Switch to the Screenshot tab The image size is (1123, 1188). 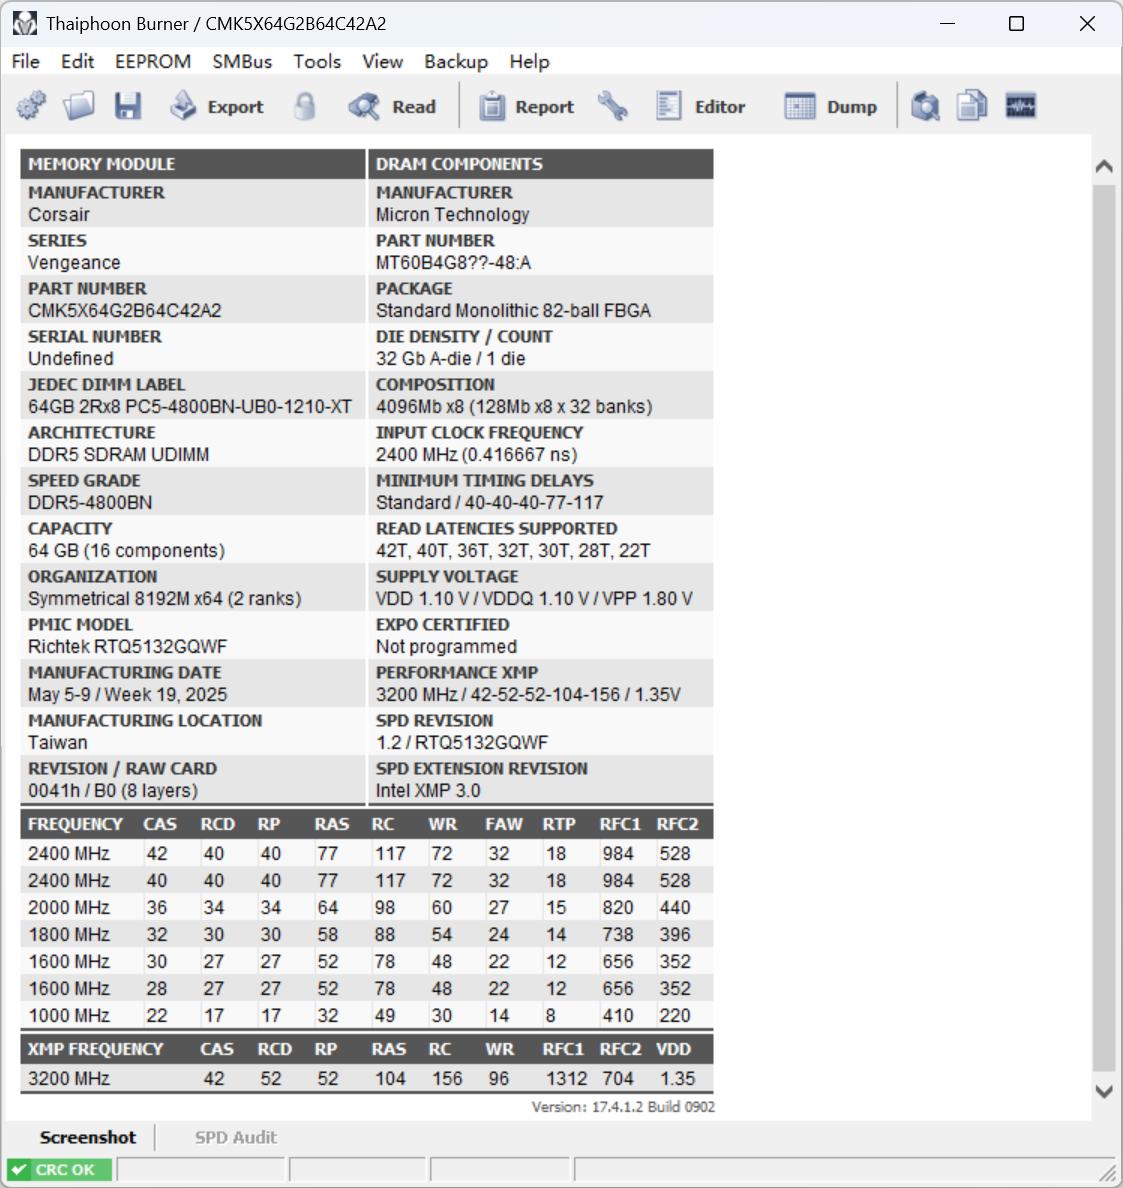click(88, 1137)
